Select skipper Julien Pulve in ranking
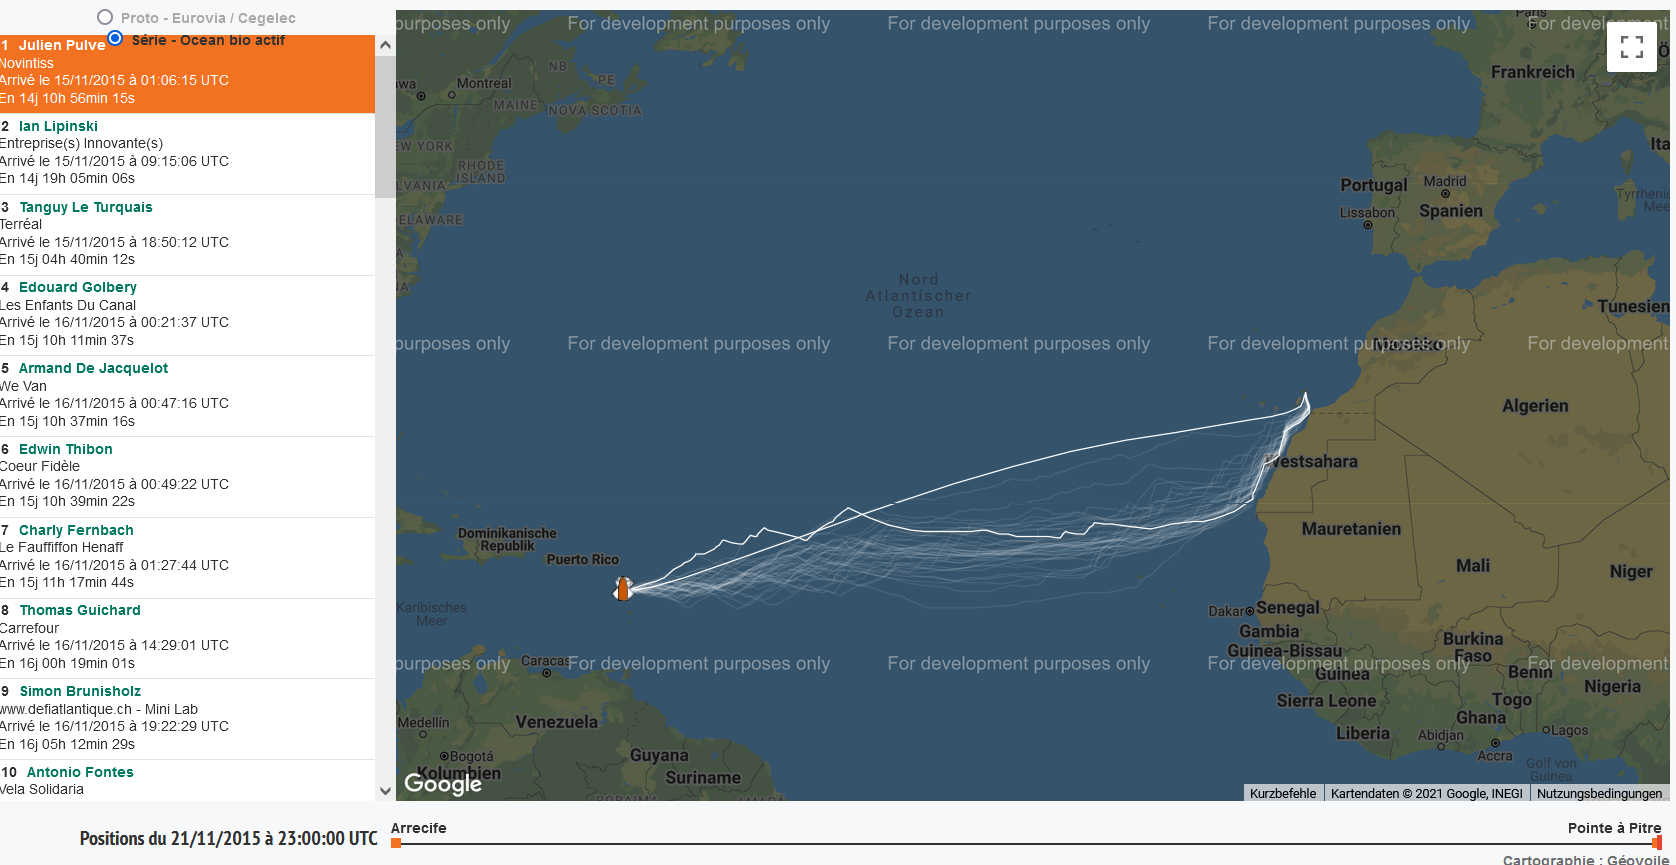This screenshot has height=865, width=1676. (62, 45)
